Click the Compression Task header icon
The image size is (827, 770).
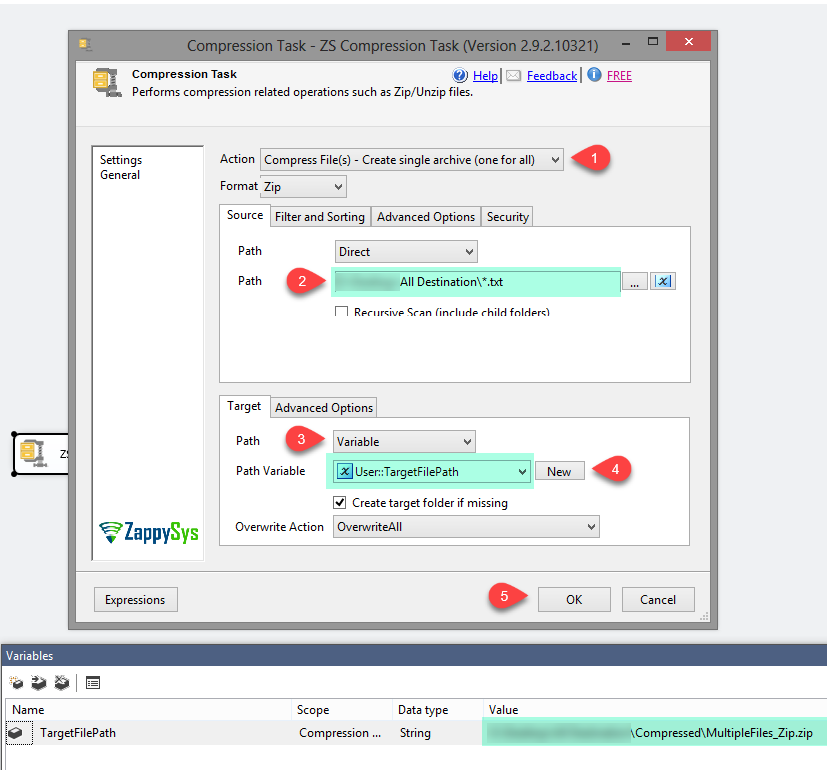pyautogui.click(x=107, y=82)
